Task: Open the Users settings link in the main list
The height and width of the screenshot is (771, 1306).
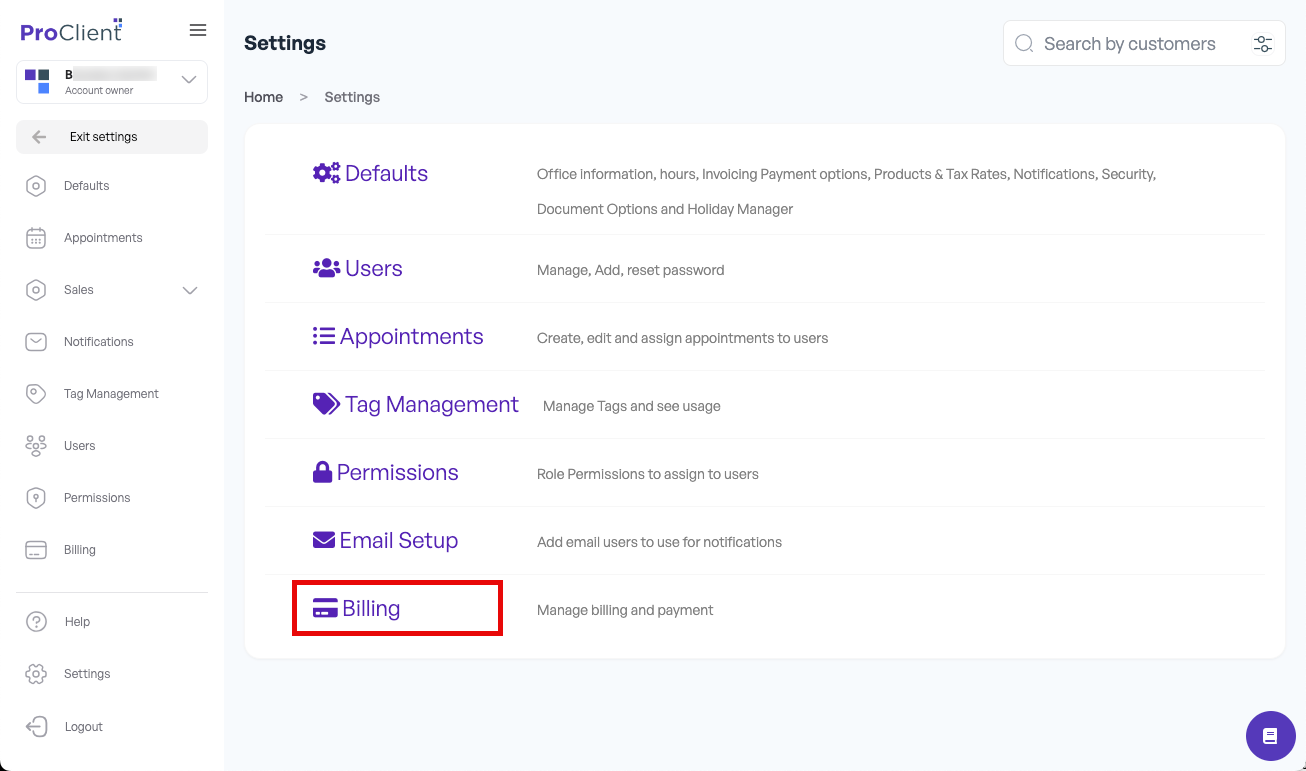Action: 373,269
